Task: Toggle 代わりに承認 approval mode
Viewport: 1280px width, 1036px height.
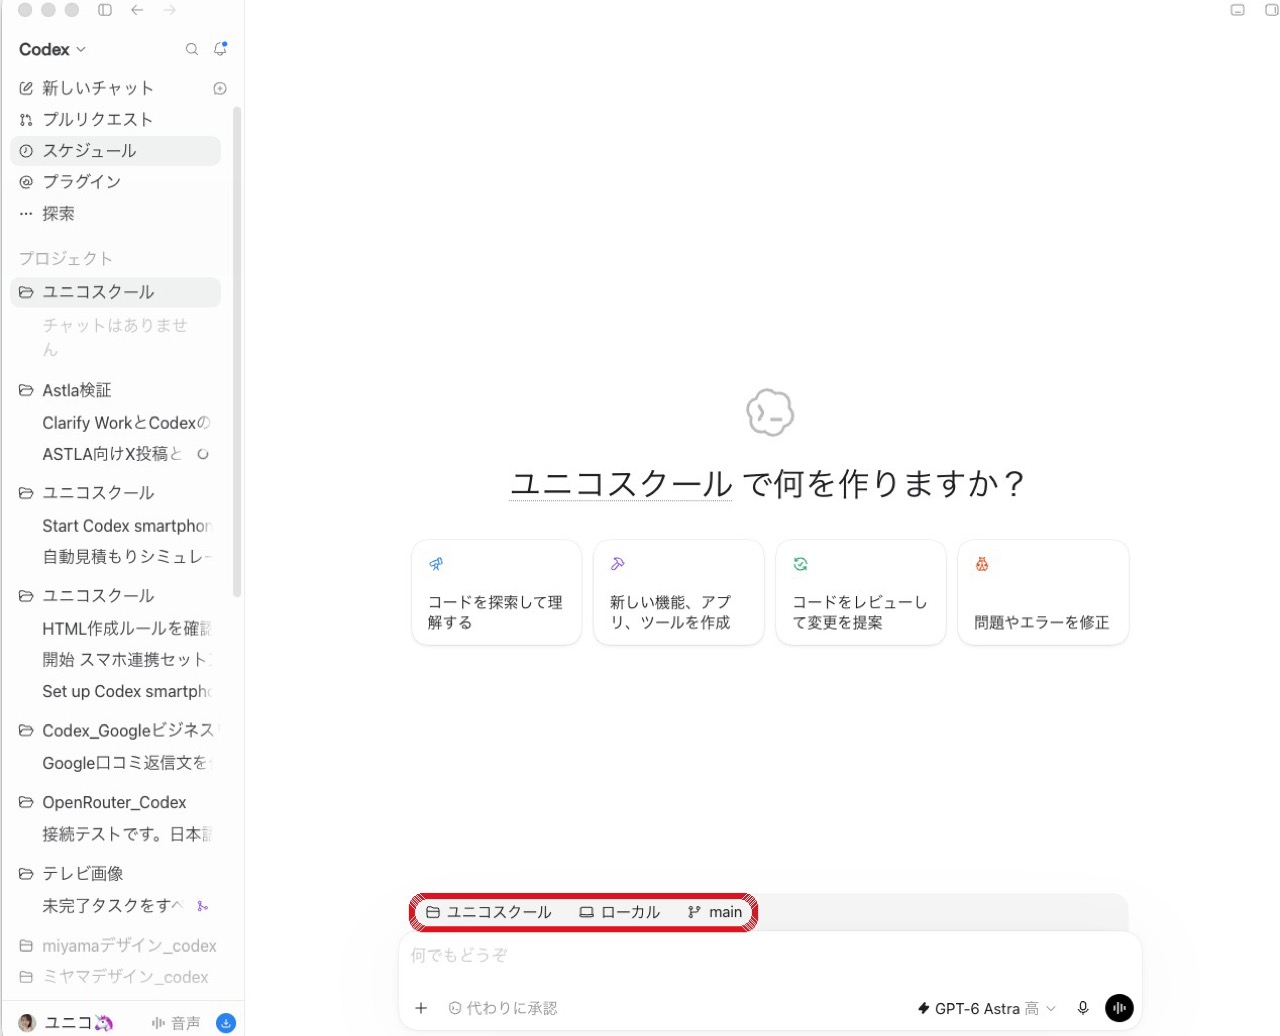Action: point(503,1008)
